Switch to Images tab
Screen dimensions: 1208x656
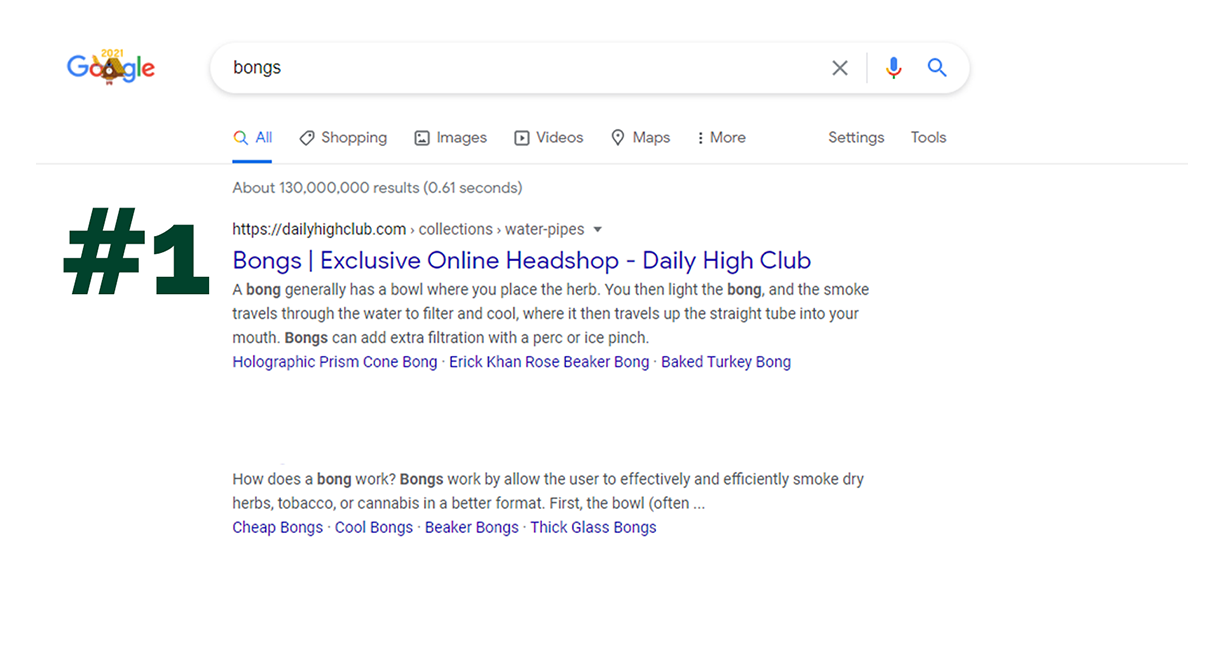click(x=451, y=138)
